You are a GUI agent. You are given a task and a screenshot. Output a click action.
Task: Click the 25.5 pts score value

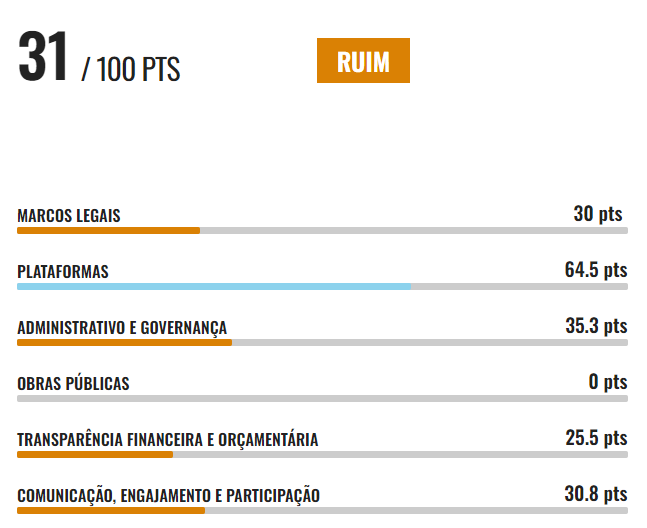[596, 438]
